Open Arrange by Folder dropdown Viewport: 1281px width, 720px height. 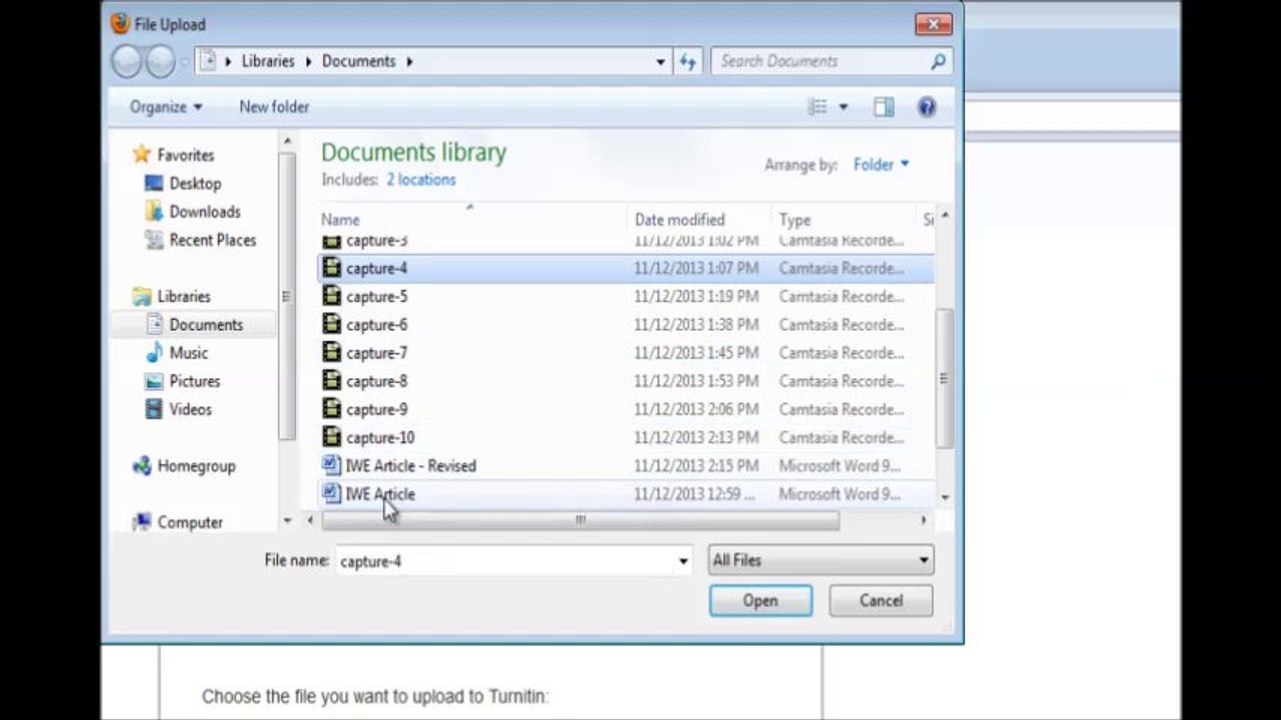tap(881, 165)
